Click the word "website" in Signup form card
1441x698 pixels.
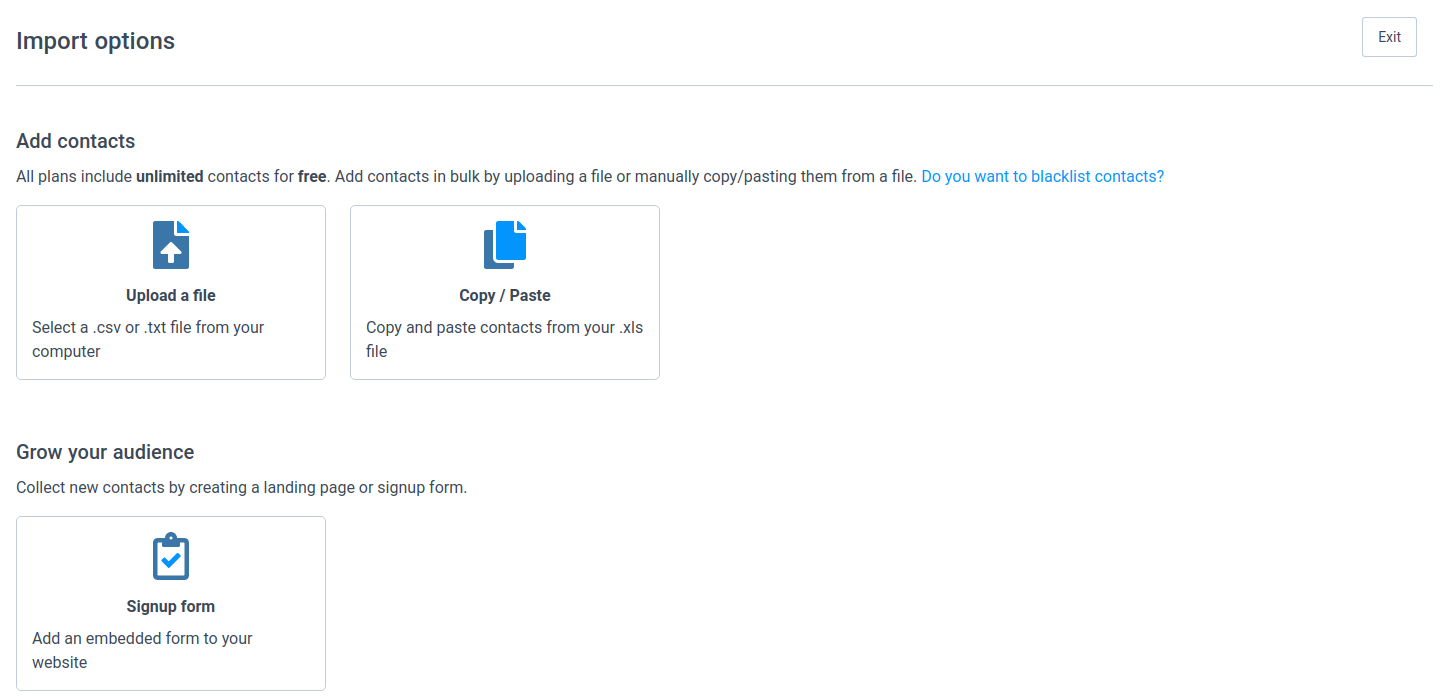click(60, 662)
